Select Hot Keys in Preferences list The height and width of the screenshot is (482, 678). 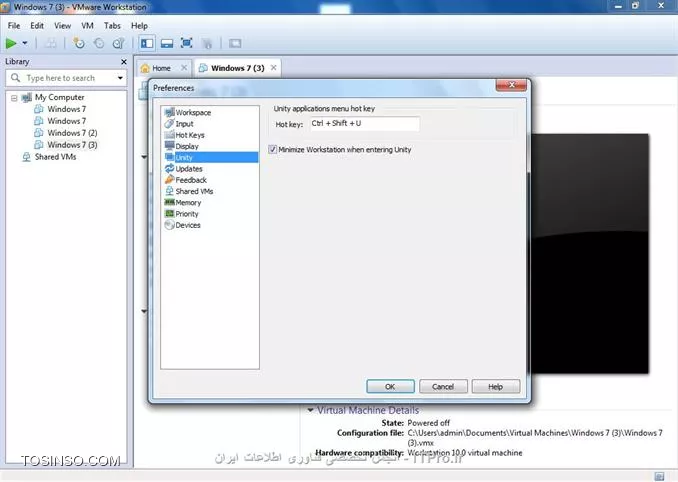[190, 135]
